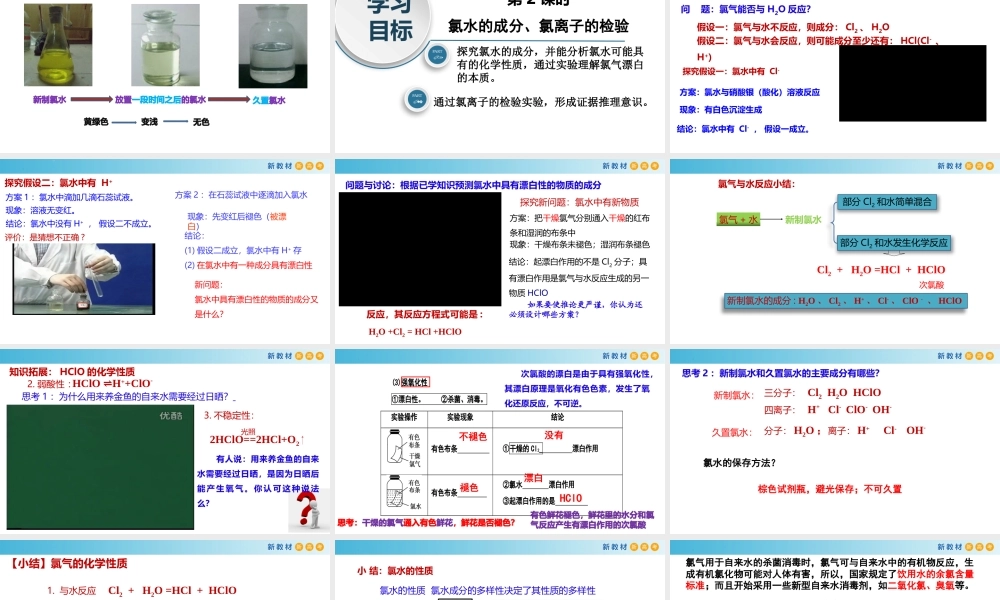Click the red text 棕色试剂瓶，避光保存；不可久置
Screen dimensions: 1000x600
[829, 489]
